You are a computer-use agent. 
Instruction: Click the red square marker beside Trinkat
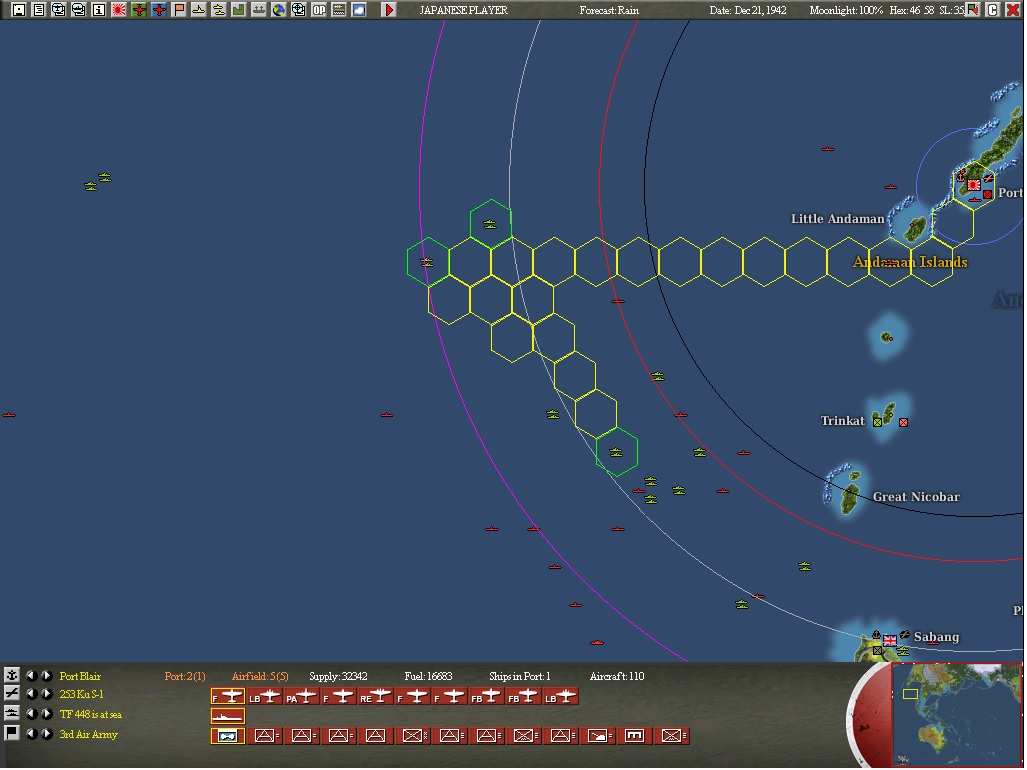[x=903, y=422]
